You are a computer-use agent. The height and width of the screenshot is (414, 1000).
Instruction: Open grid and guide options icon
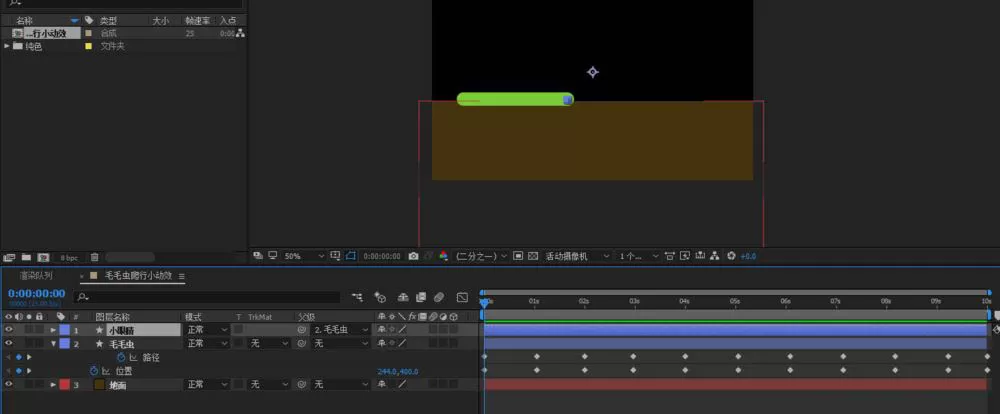(335, 256)
